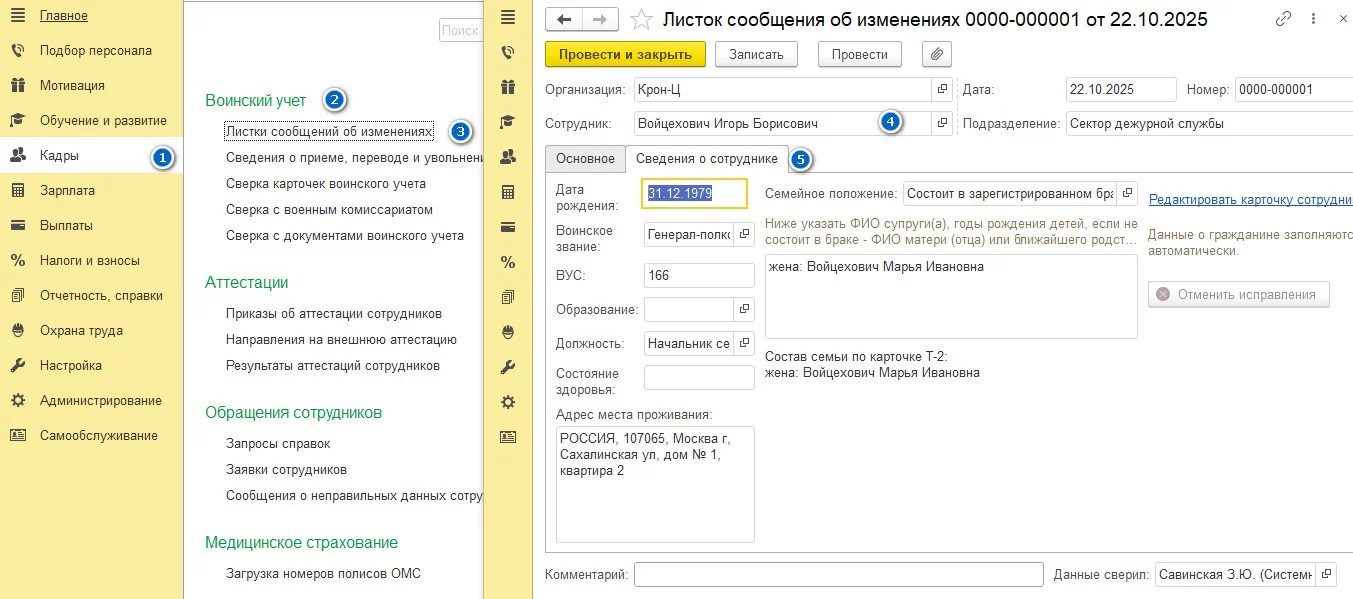The width and height of the screenshot is (1353, 599).
Task: Click the Обучение и развитие graduation cap icon
Action: coord(17,121)
